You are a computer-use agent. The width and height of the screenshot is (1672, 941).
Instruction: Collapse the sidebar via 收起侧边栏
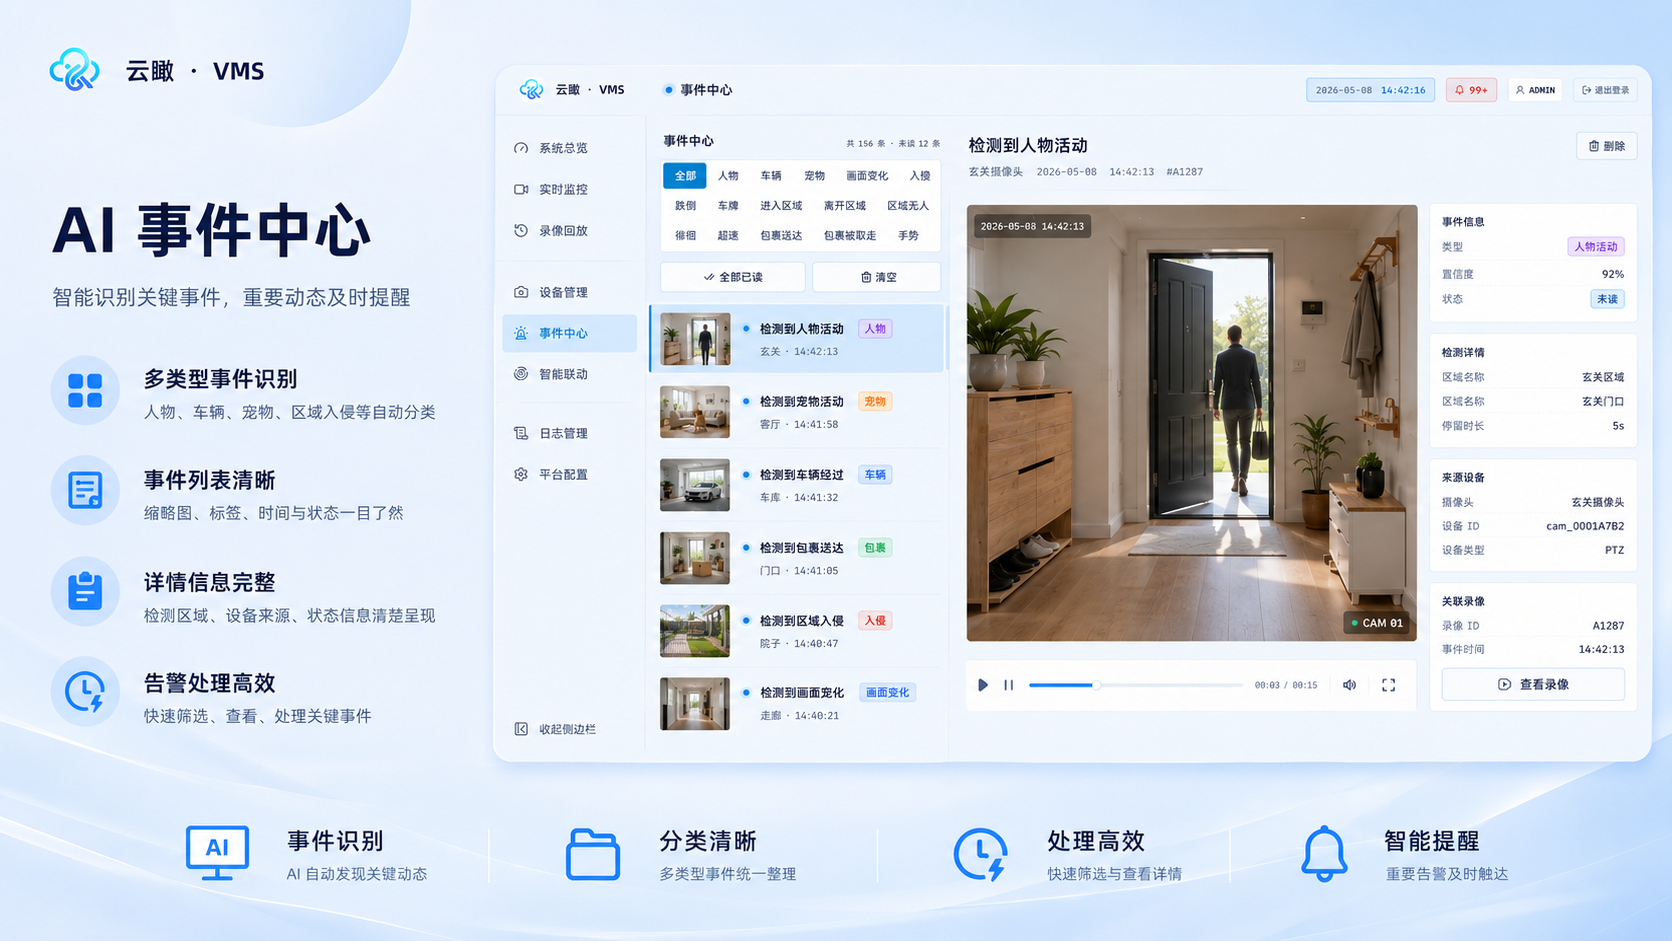click(555, 729)
